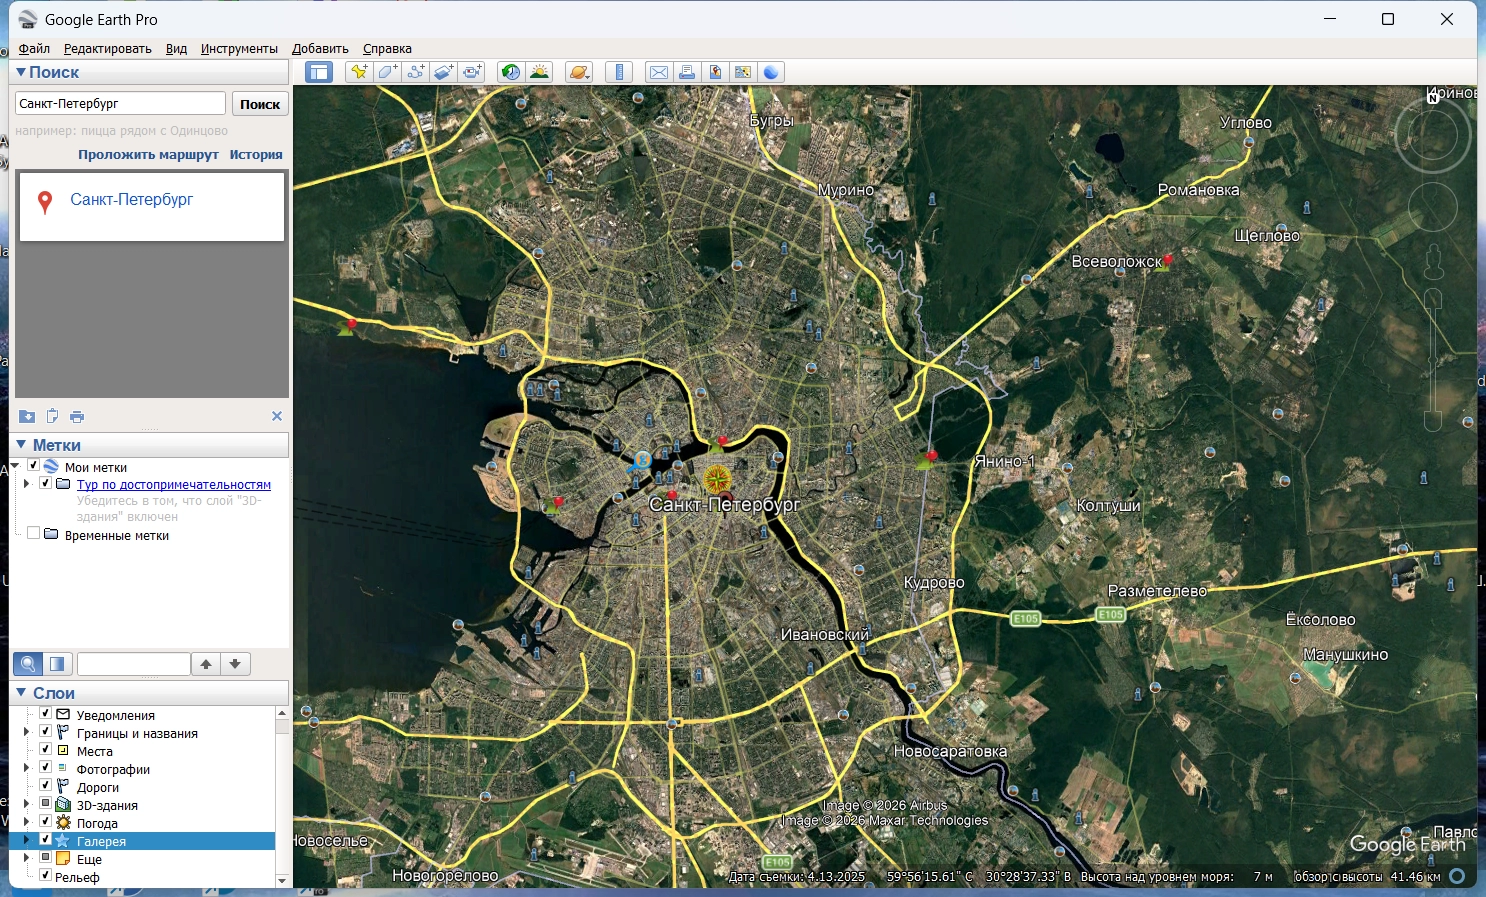Turn off the Дороги layer checkbox
Screen dimensions: 1486x897
pos(45,786)
